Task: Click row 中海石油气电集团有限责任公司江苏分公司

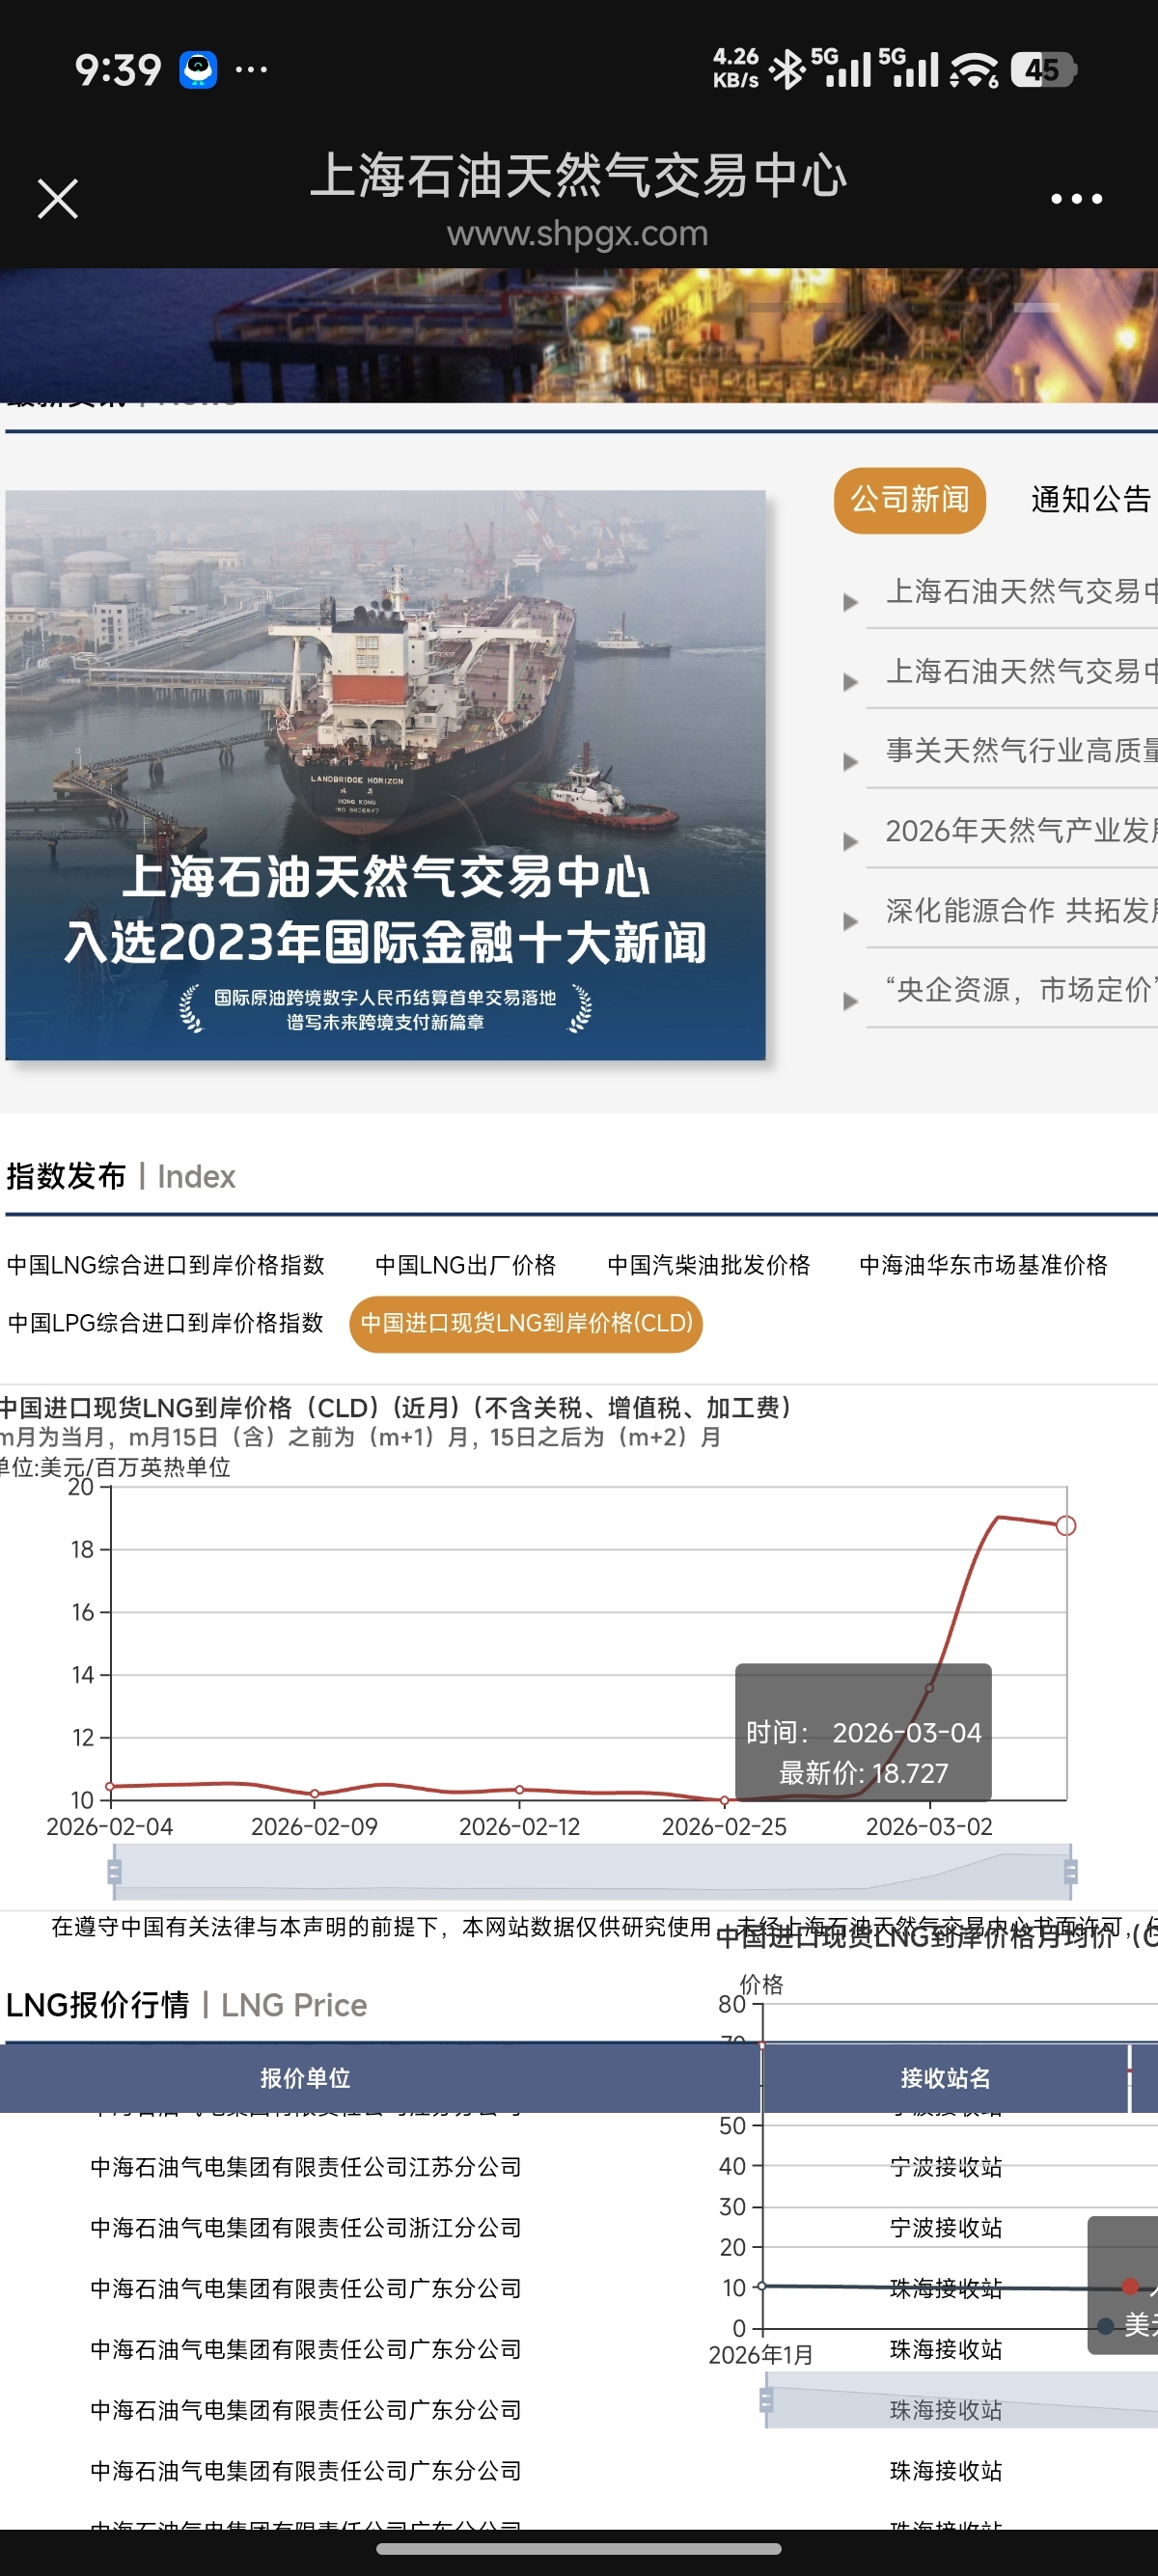Action: [x=306, y=2166]
